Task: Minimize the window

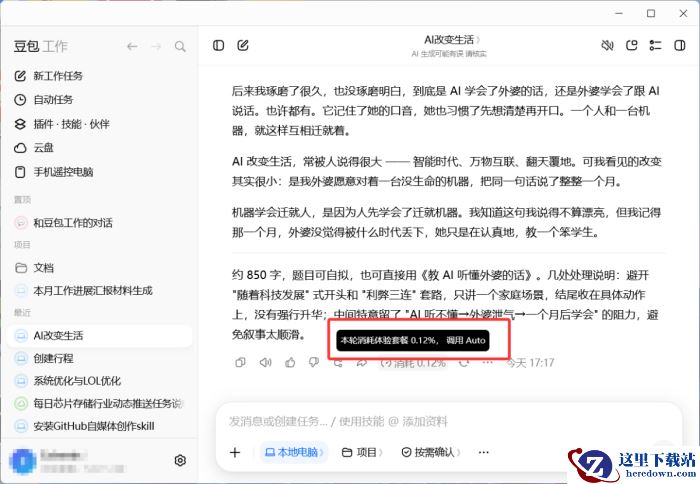Action: [x=619, y=13]
